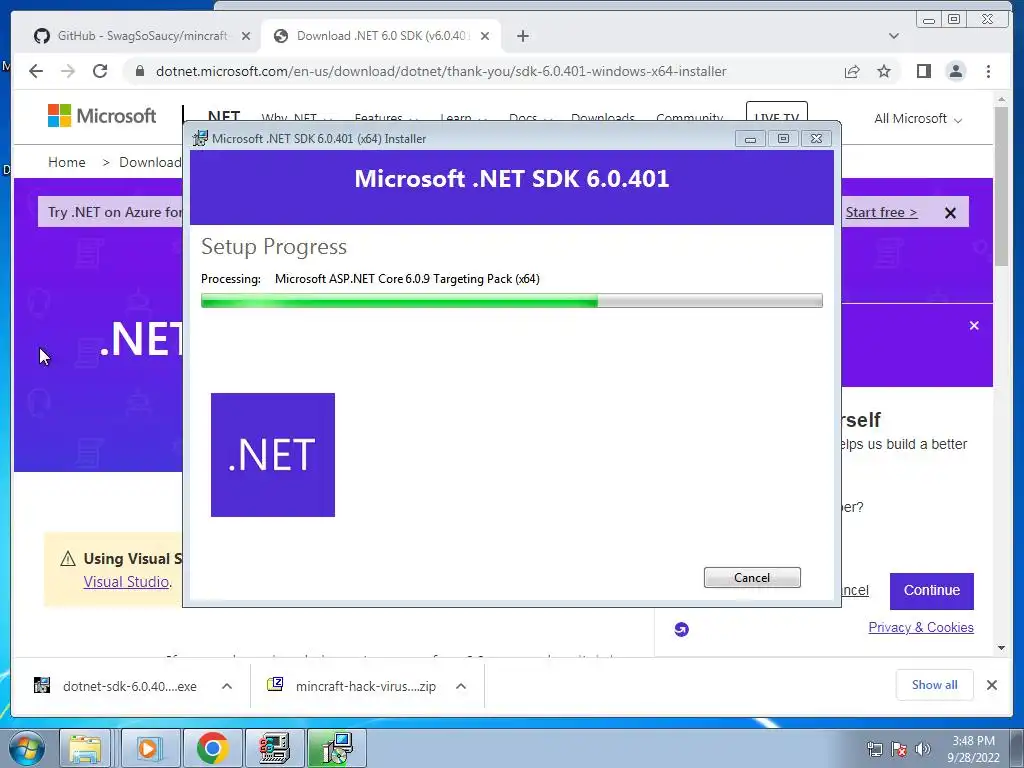Select the Download .NET 6.0 SDK tab

[x=381, y=36]
